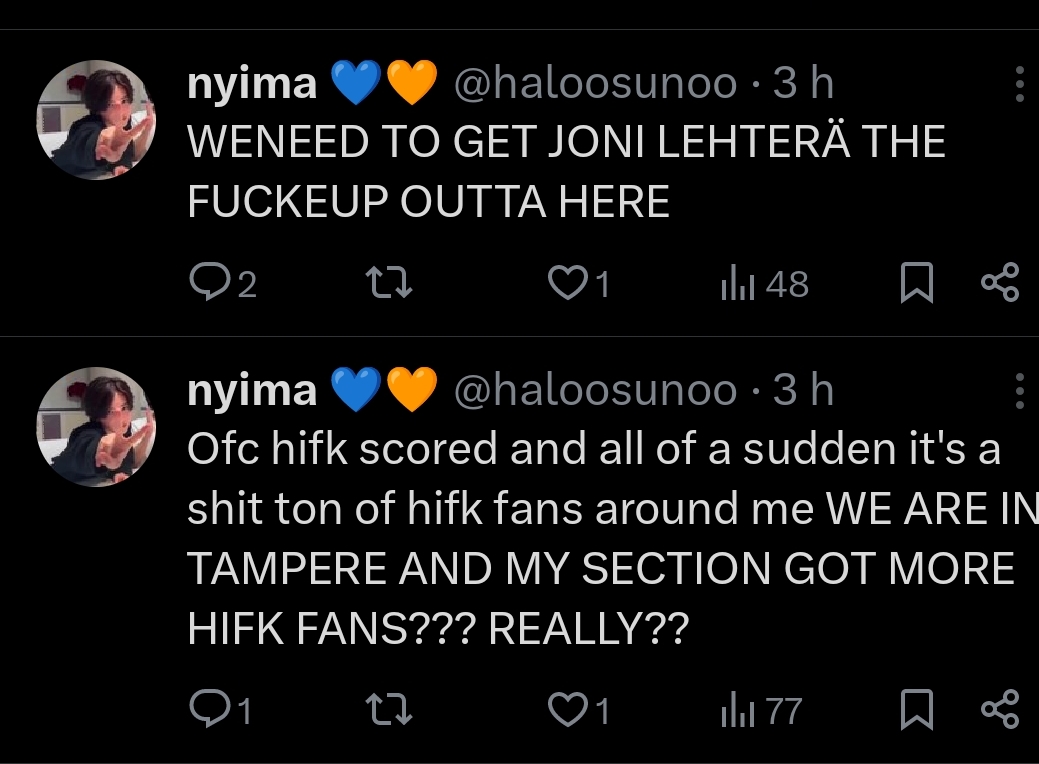View analytics showing 48 views

pos(764,285)
